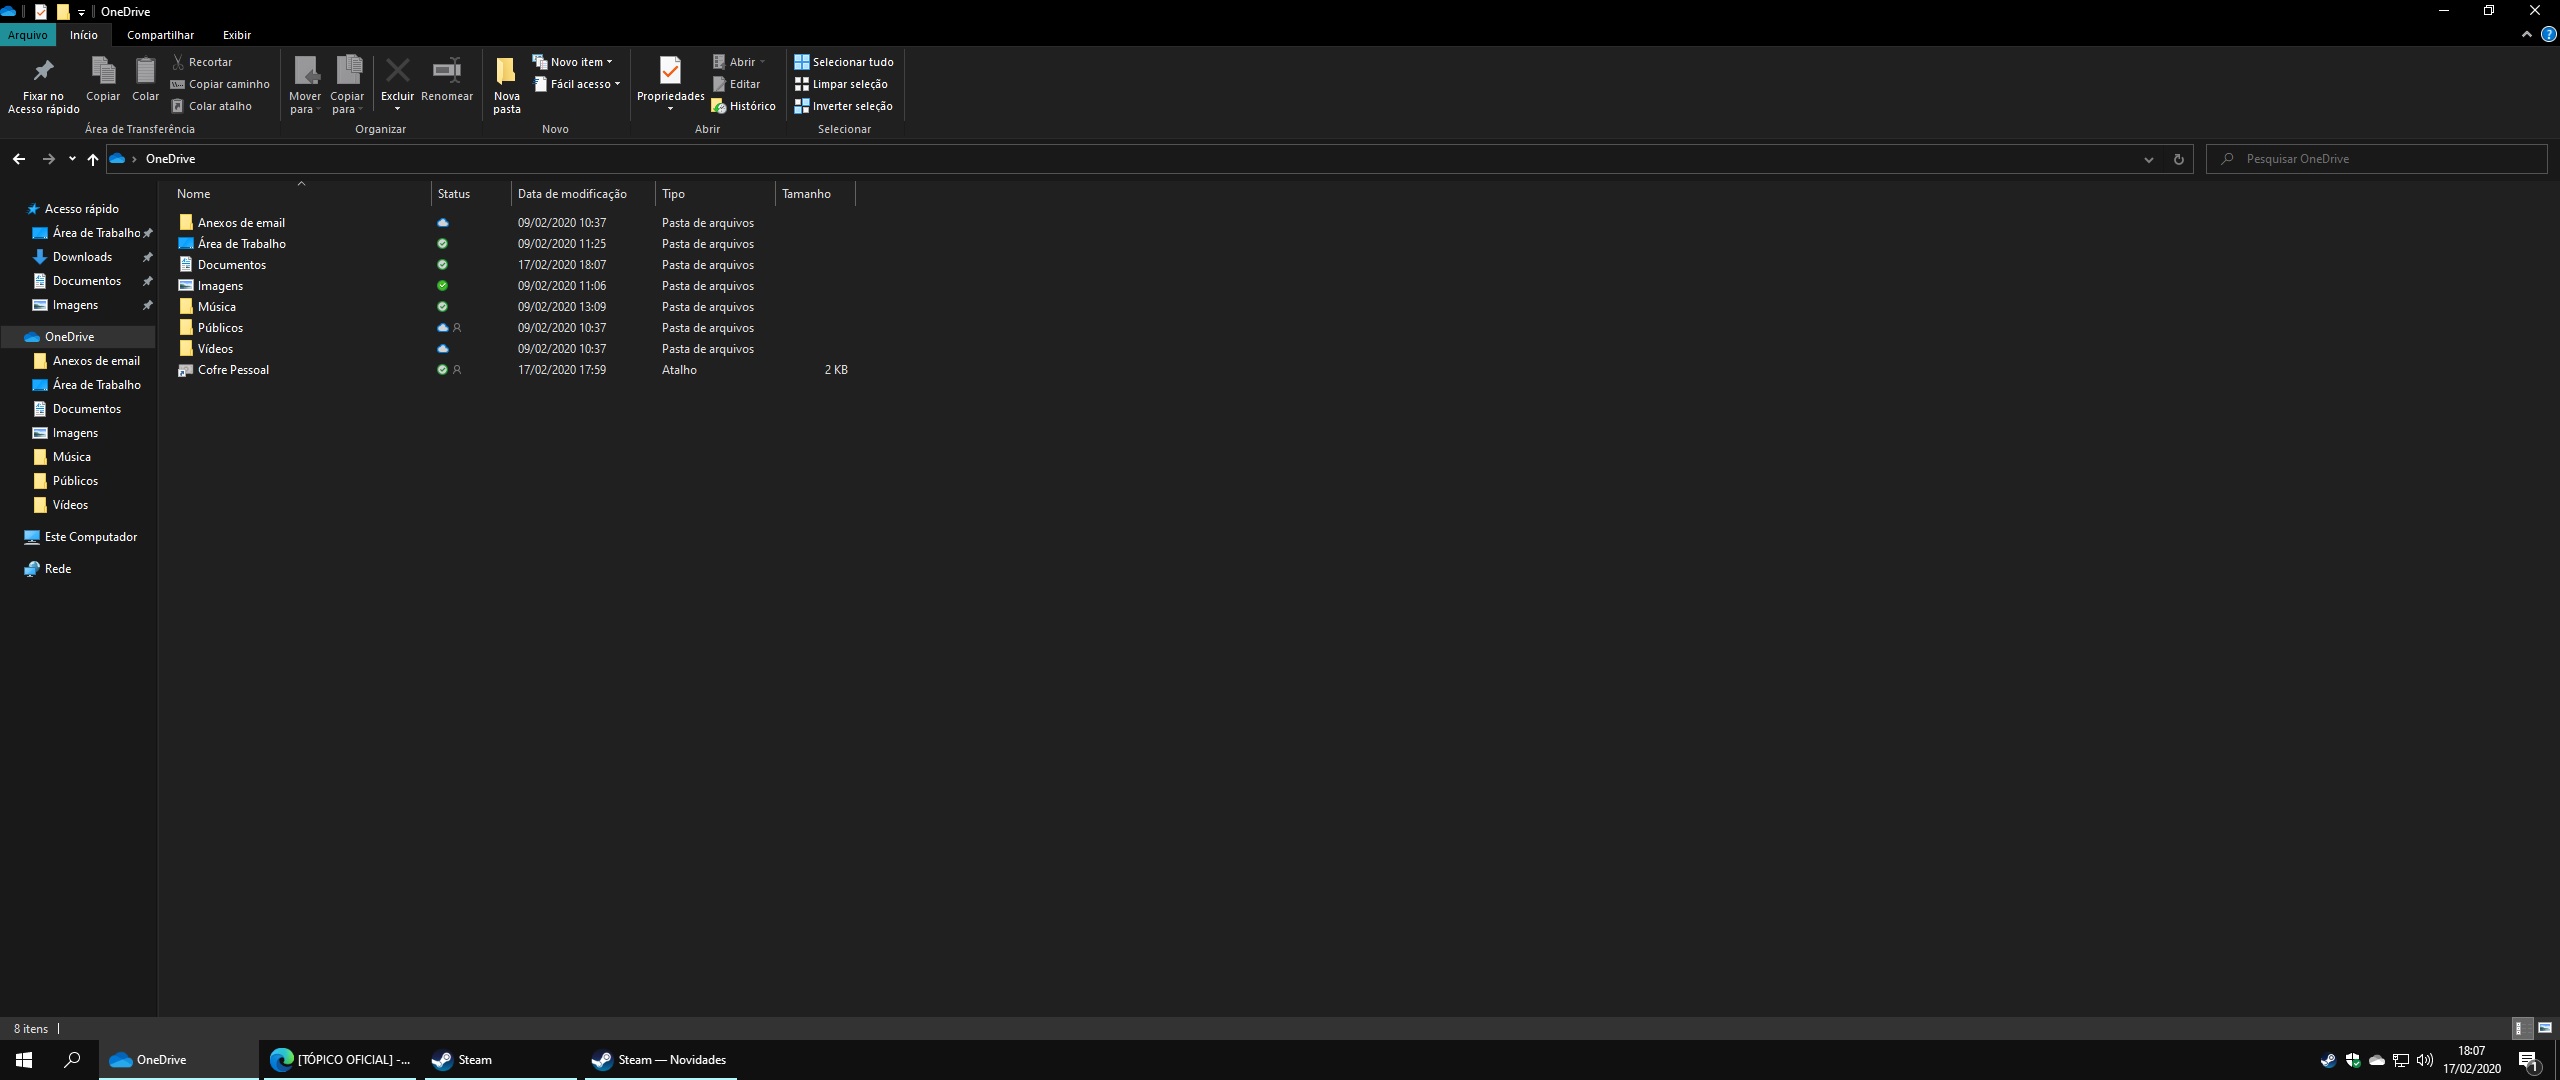Click the refresh button in address bar

click(2178, 159)
